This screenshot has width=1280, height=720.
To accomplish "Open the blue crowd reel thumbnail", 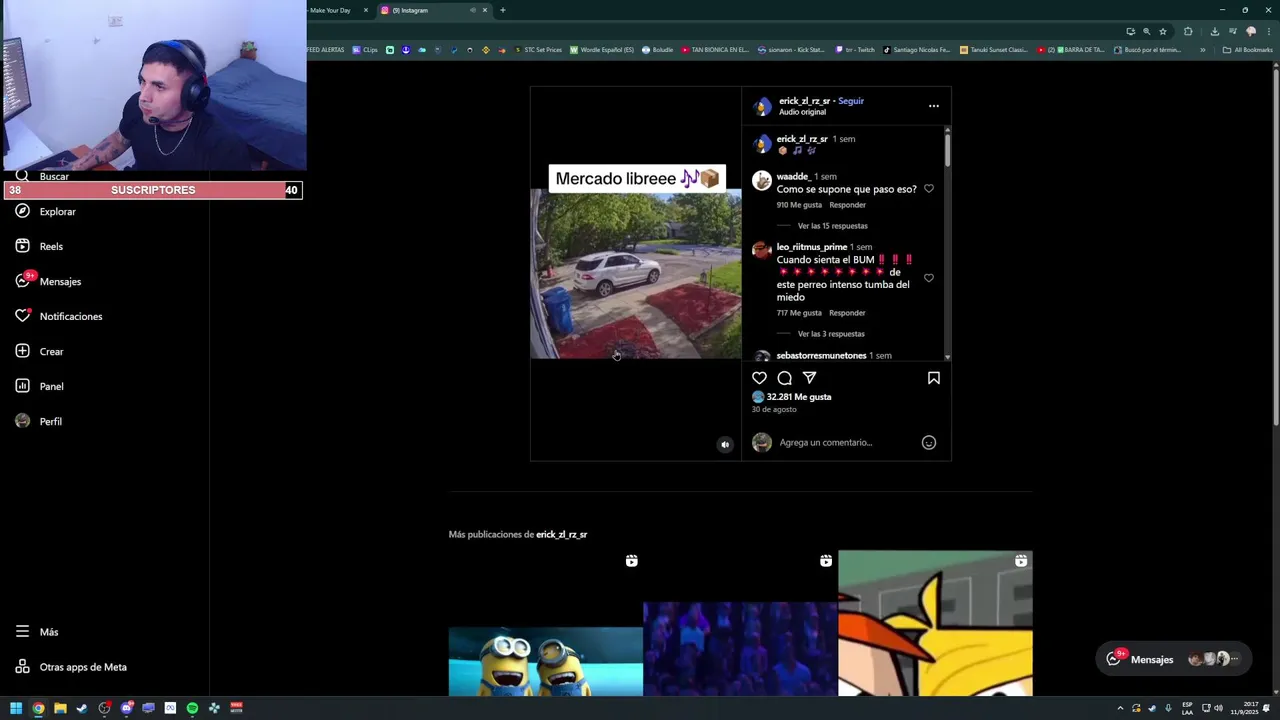I will pos(740,623).
